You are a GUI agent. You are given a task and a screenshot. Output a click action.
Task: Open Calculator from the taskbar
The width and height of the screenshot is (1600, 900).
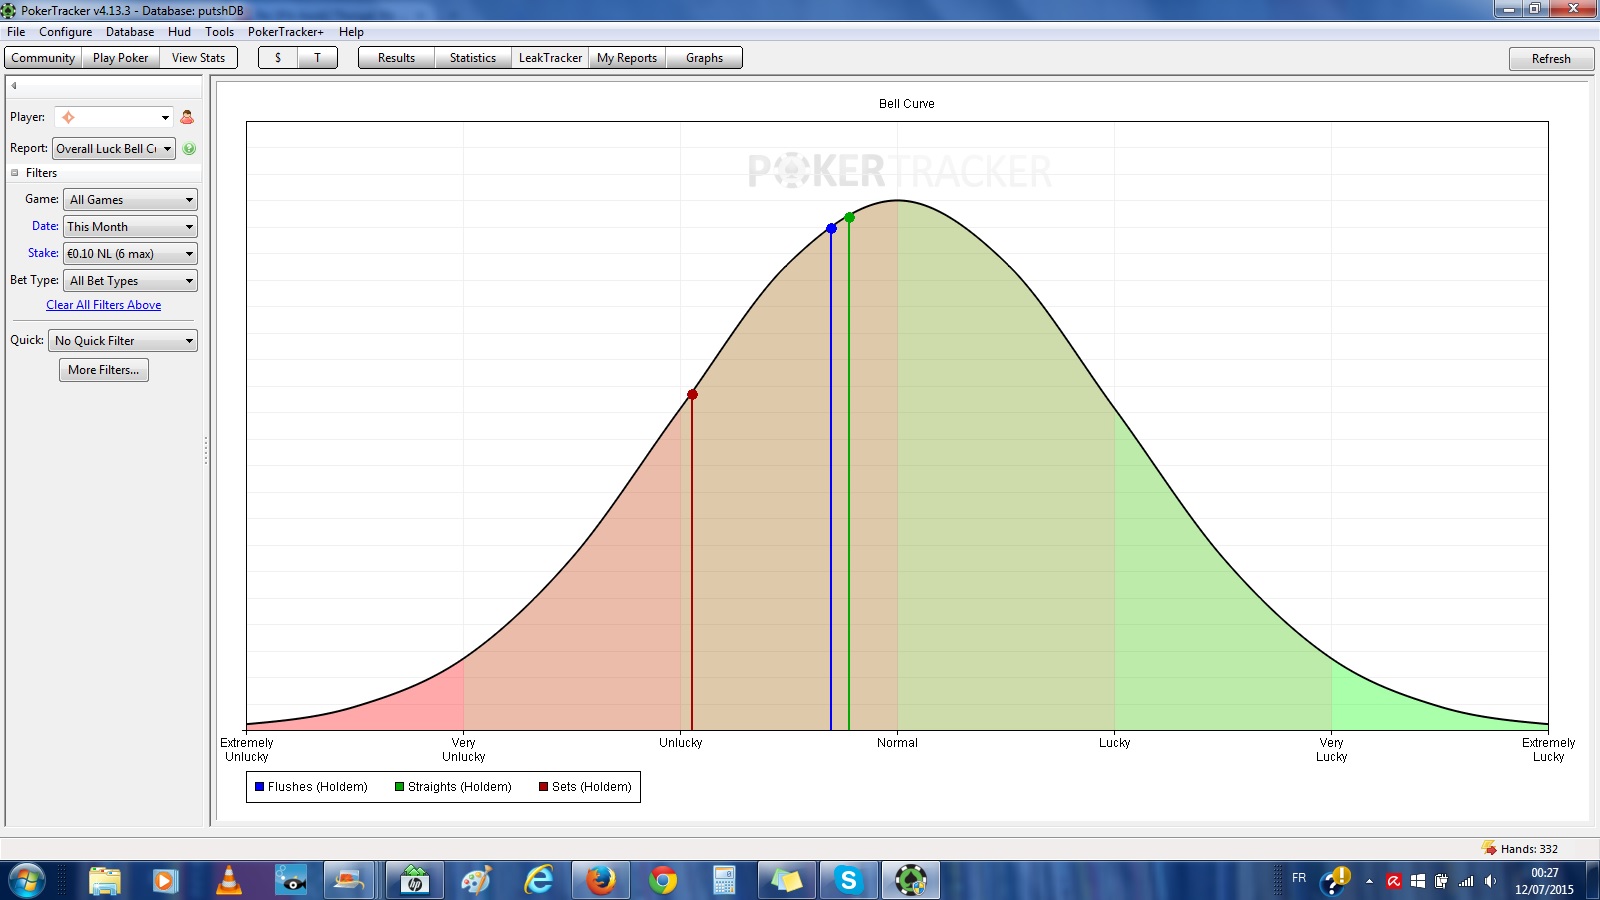pos(724,881)
